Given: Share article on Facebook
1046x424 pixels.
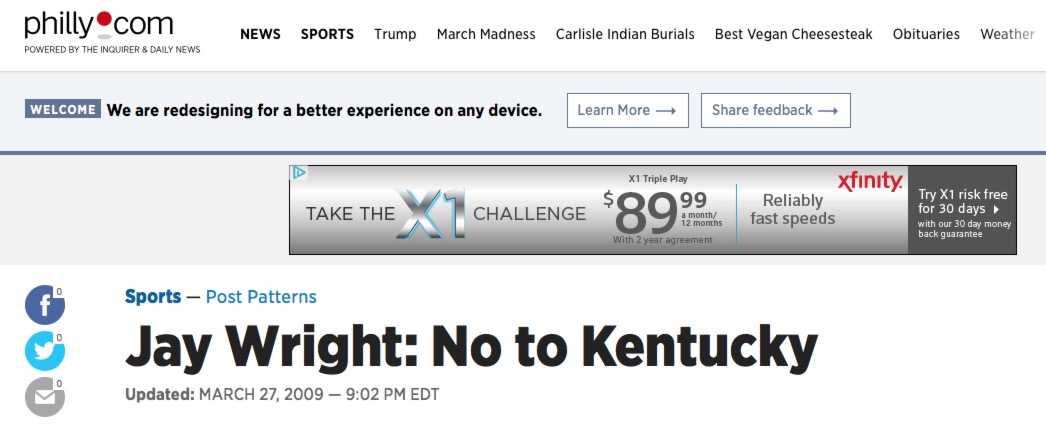Looking at the screenshot, I should click(x=45, y=305).
